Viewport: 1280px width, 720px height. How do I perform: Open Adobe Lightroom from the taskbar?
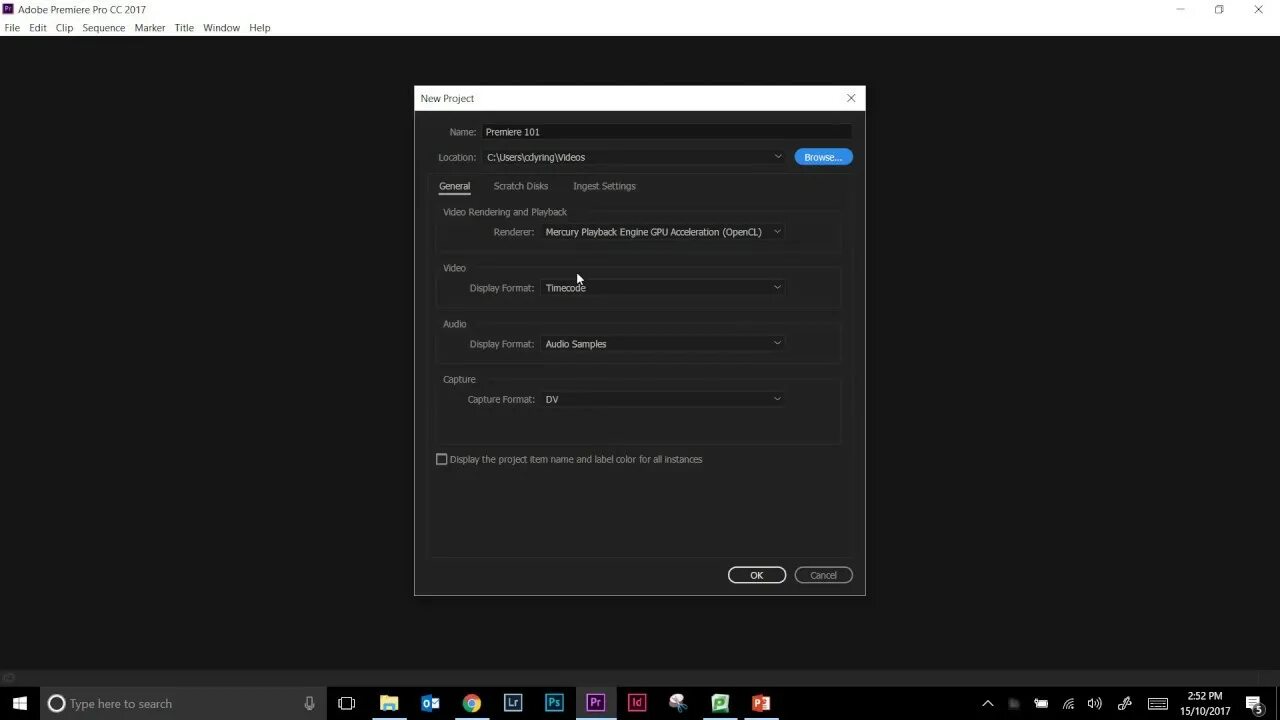pos(512,703)
